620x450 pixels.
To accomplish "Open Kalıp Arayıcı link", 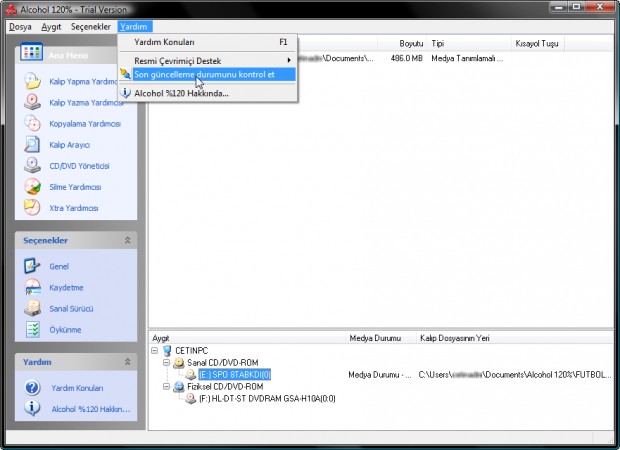I will pyautogui.click(x=70, y=145).
